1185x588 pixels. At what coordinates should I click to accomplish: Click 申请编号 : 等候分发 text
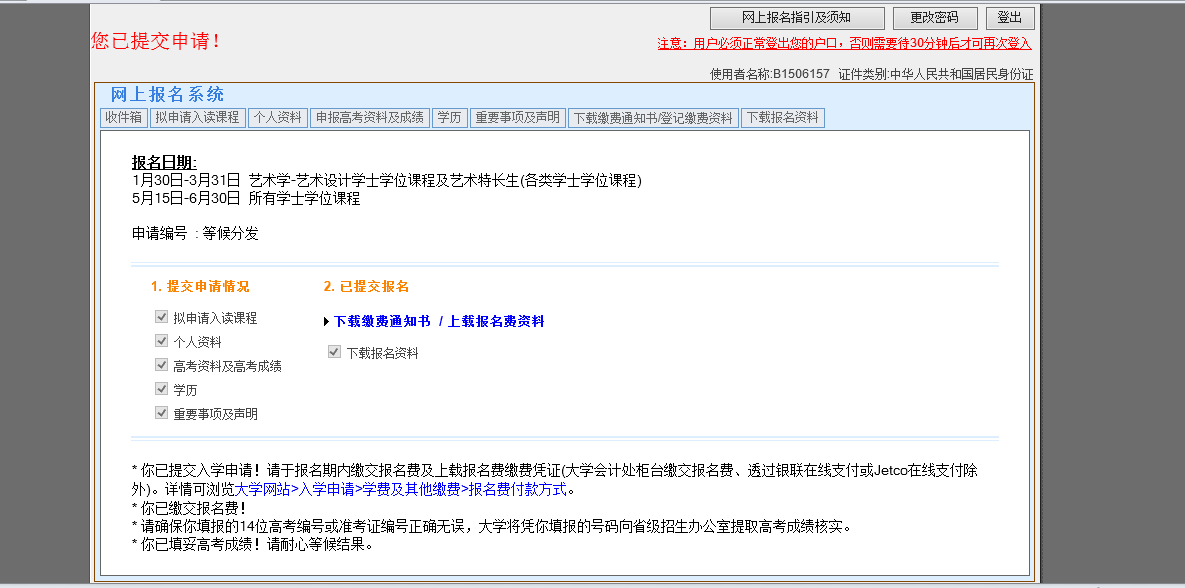pyautogui.click(x=195, y=234)
